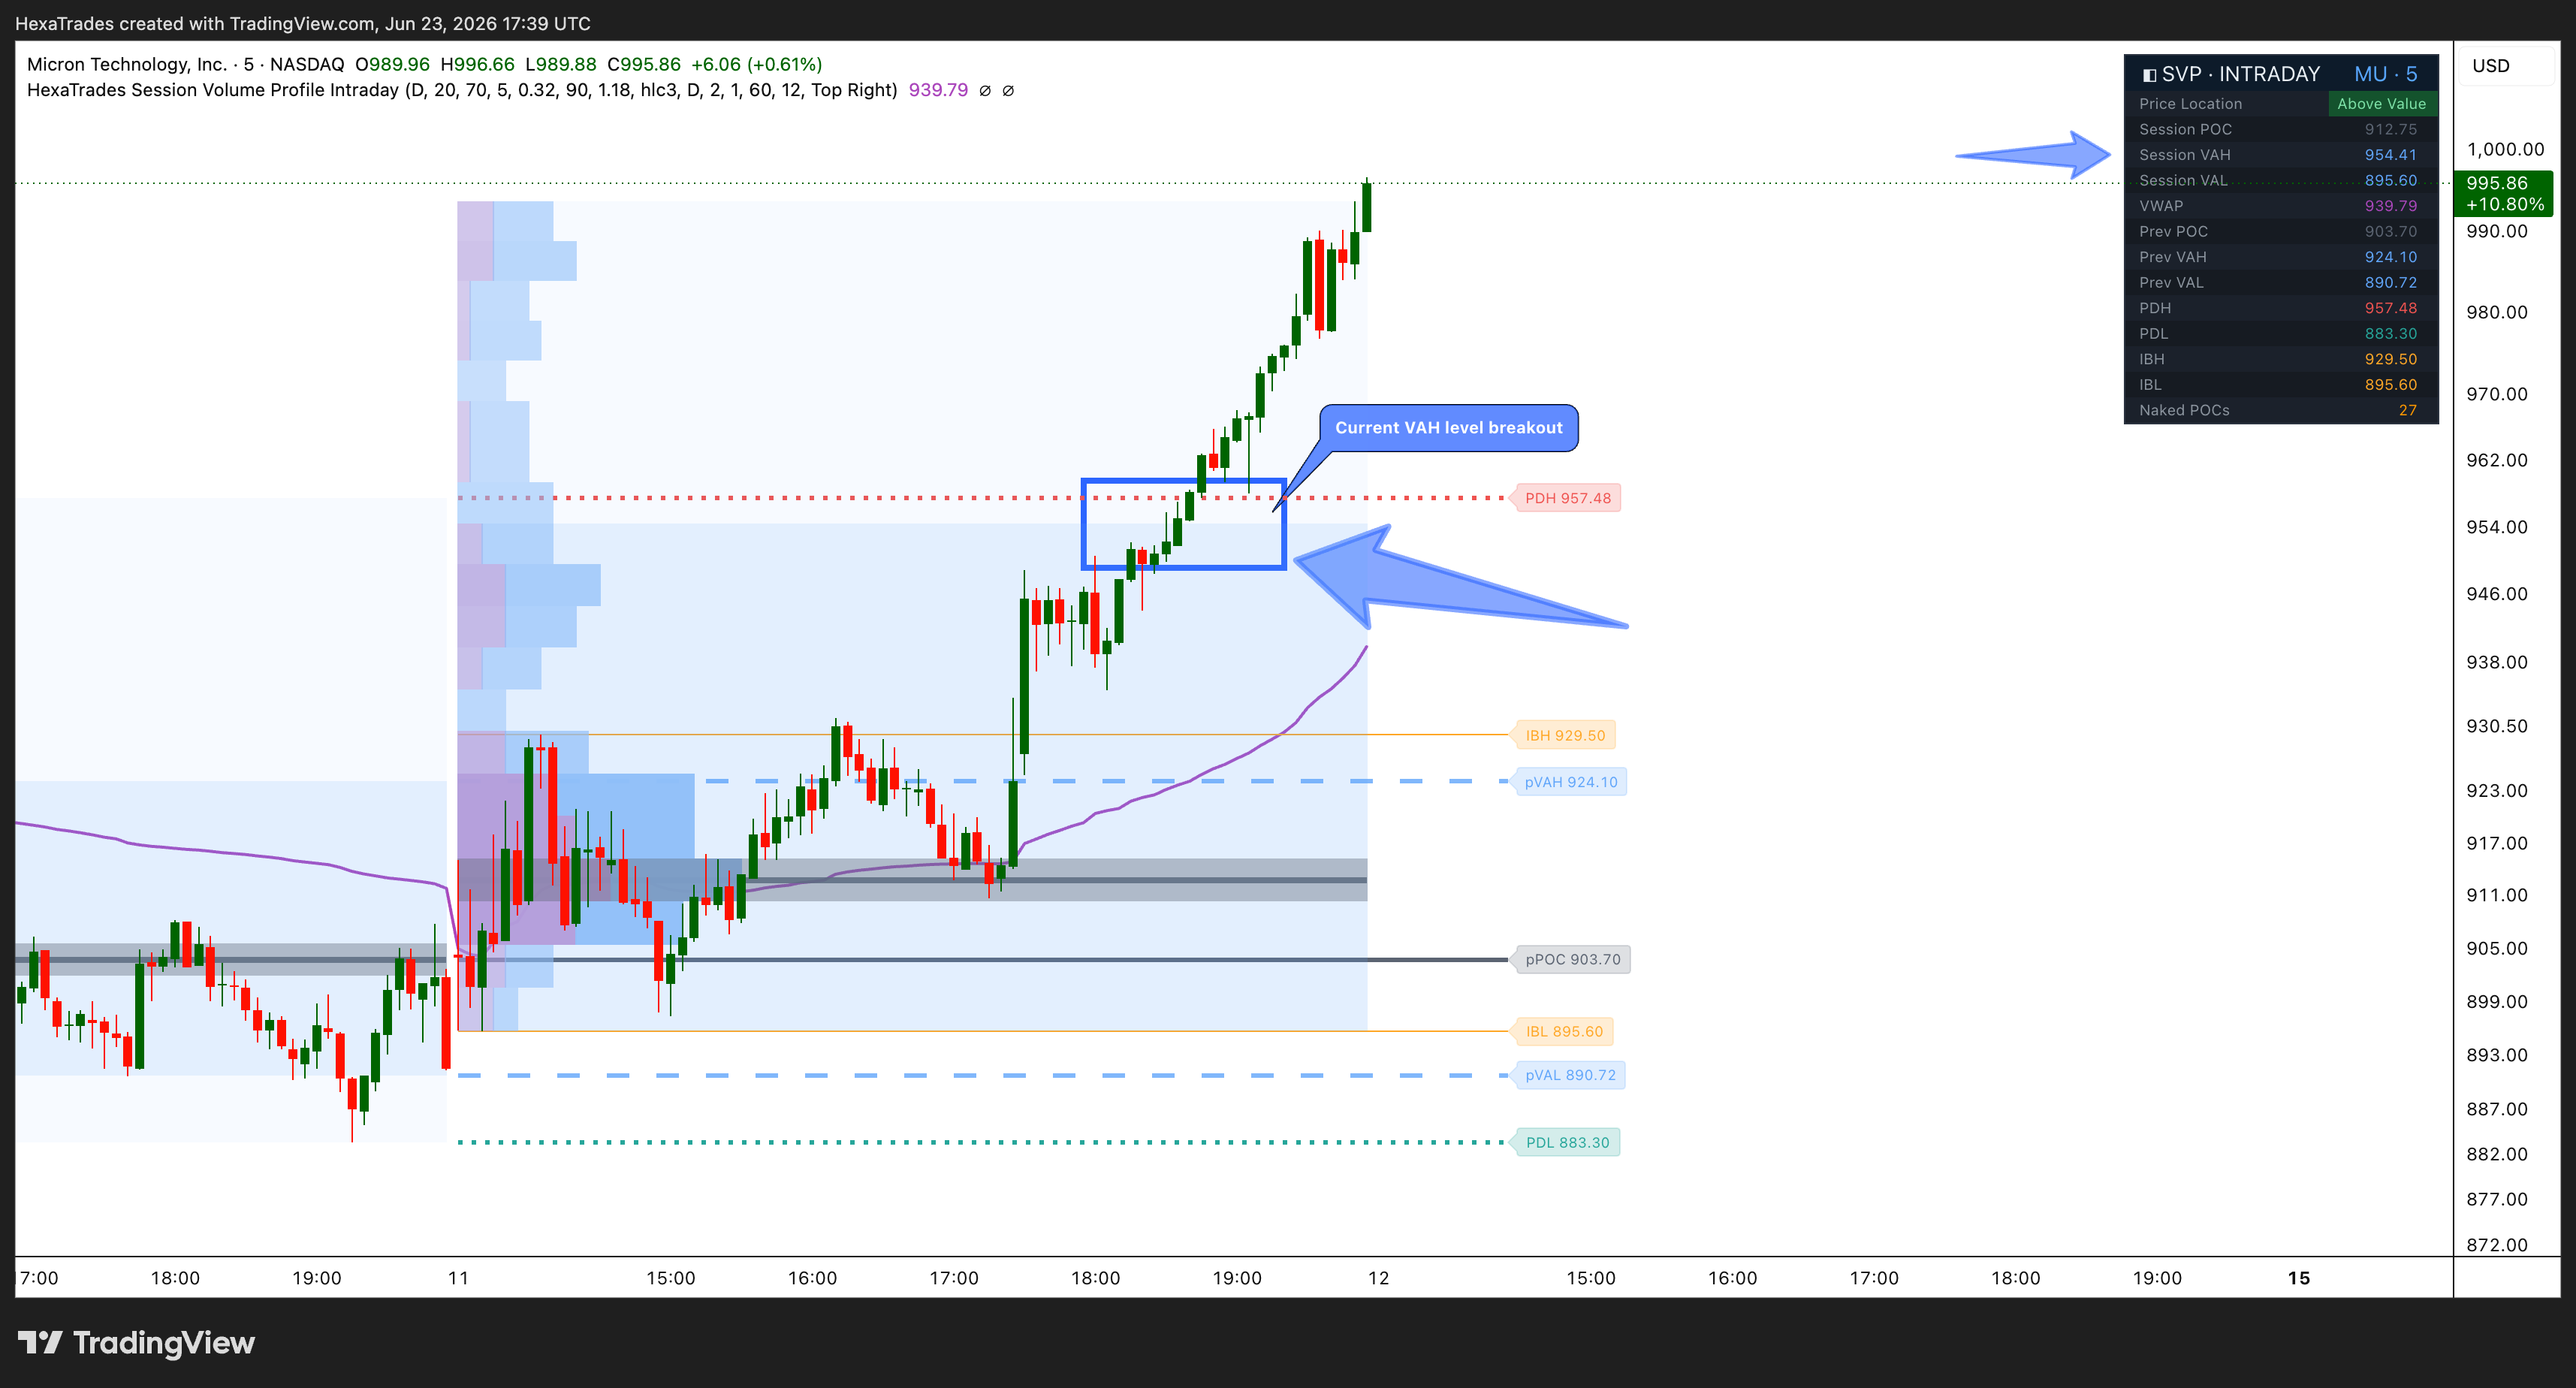Click the Price Location row label
Image resolution: width=2576 pixels, height=1388 pixels.
tap(2190, 104)
